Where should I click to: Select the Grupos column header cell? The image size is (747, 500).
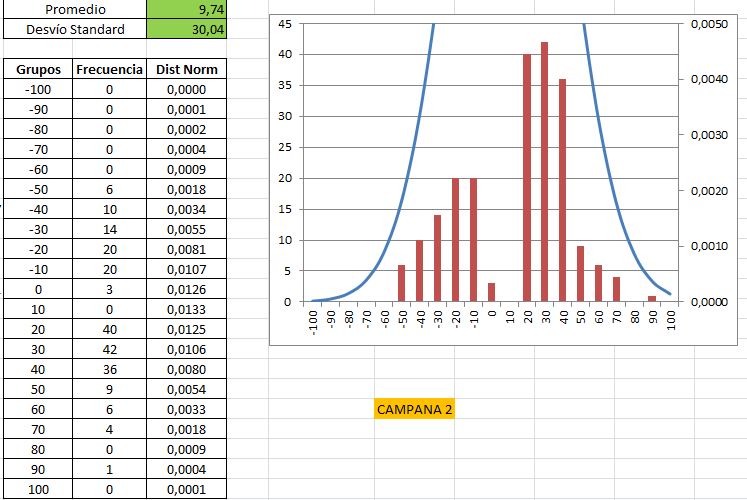[x=40, y=70]
